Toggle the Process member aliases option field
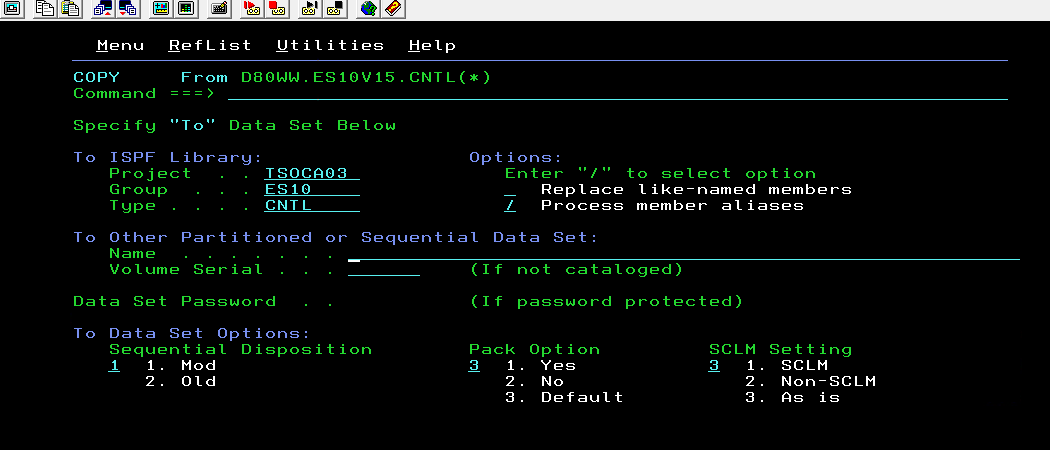The width and height of the screenshot is (1050, 450). pos(510,206)
